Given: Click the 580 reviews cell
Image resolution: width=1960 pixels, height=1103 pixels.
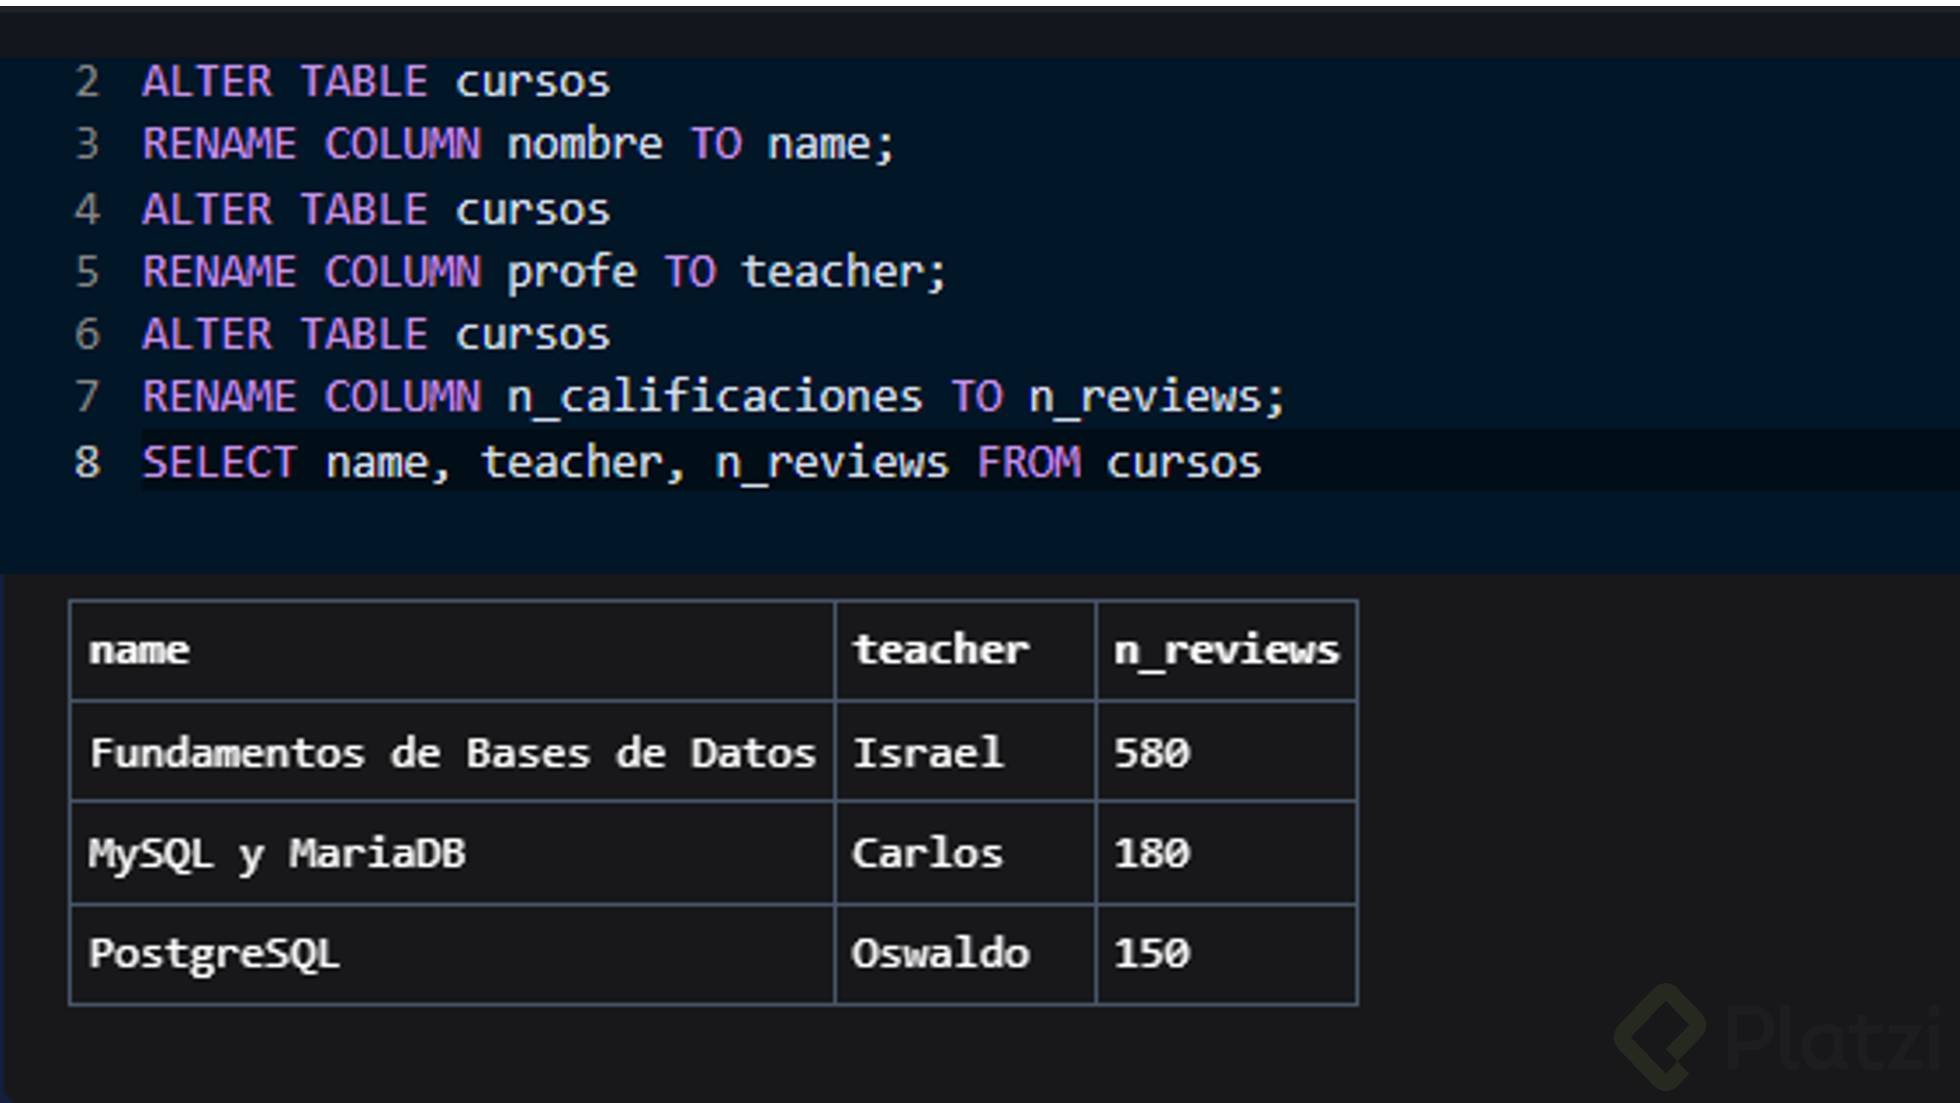Looking at the screenshot, I should (x=1152, y=753).
